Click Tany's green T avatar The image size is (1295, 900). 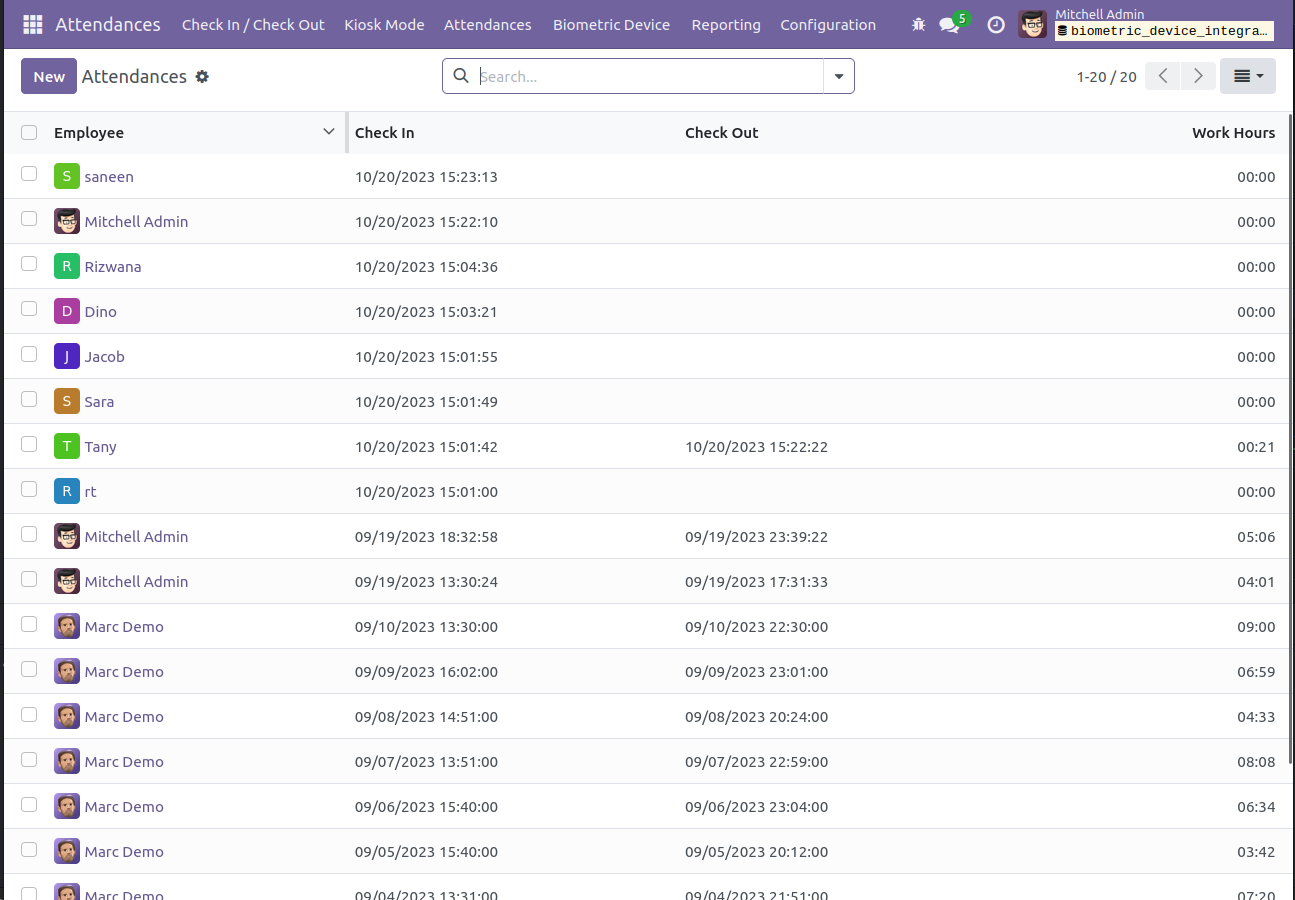[67, 447]
